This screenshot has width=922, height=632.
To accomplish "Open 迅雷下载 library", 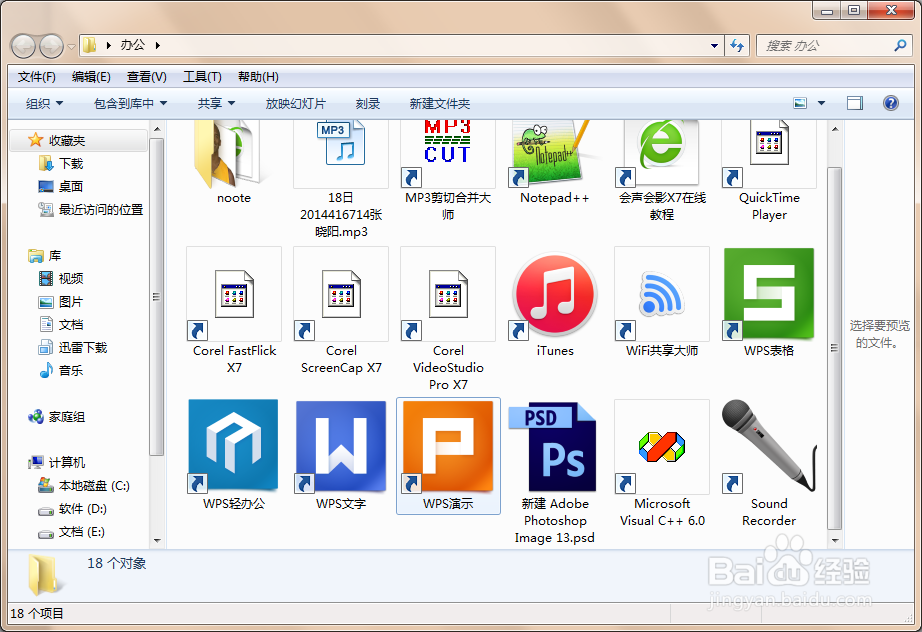I will [x=82, y=347].
